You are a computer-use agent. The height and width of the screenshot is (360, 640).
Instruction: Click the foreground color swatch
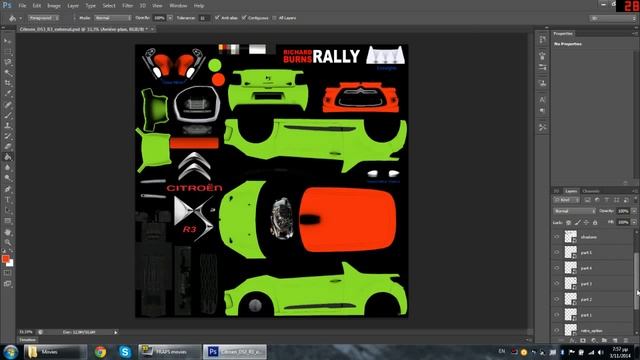click(5, 259)
